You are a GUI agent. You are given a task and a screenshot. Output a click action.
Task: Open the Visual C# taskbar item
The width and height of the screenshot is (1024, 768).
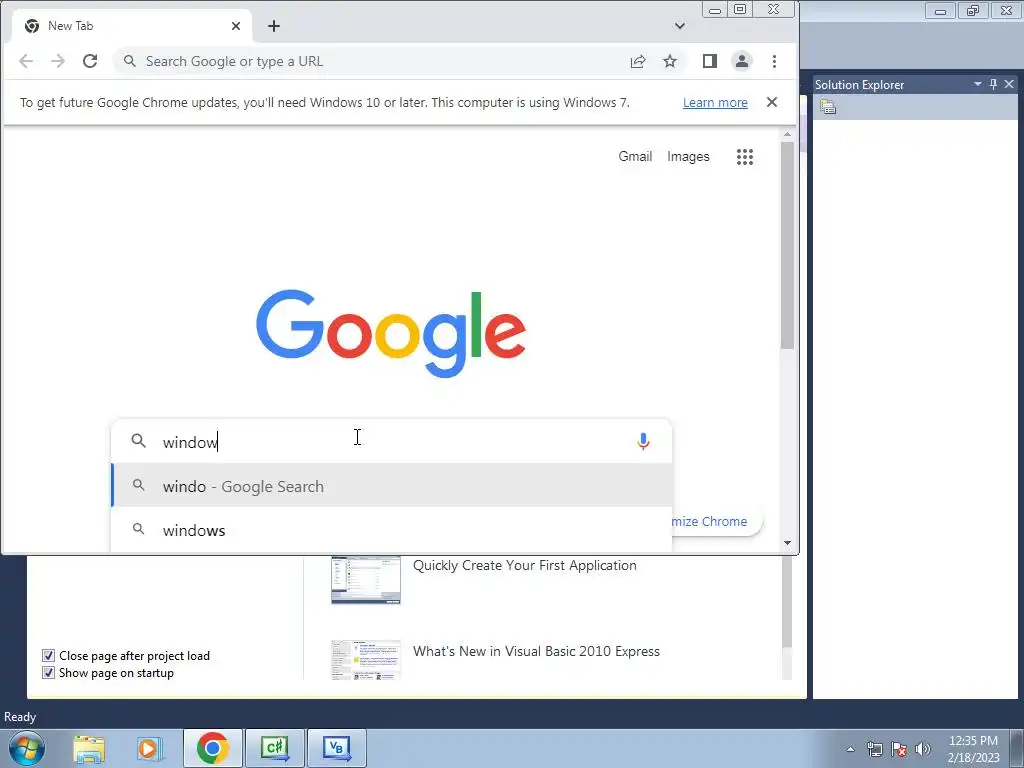tap(274, 748)
